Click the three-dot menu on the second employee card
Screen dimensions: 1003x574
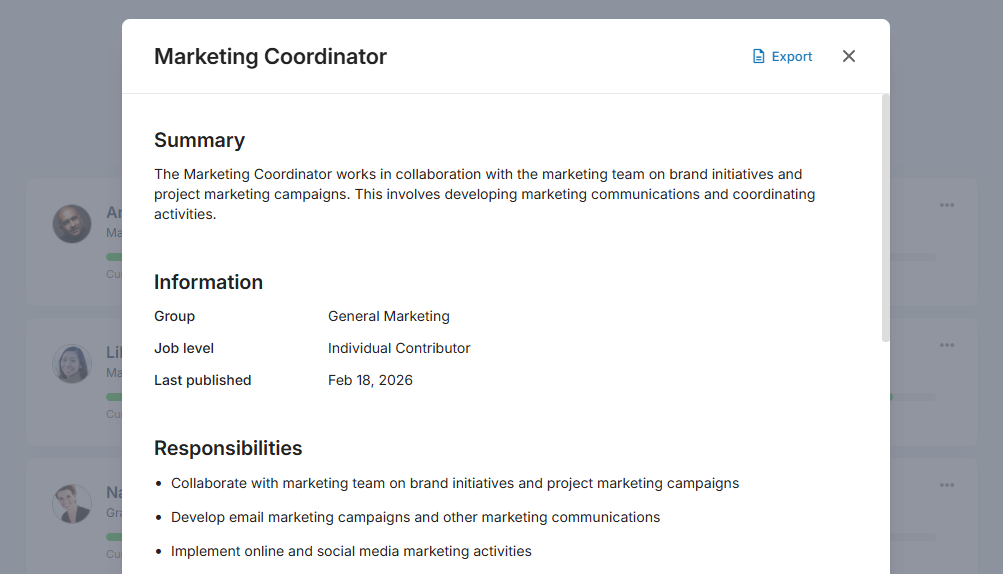tap(946, 345)
